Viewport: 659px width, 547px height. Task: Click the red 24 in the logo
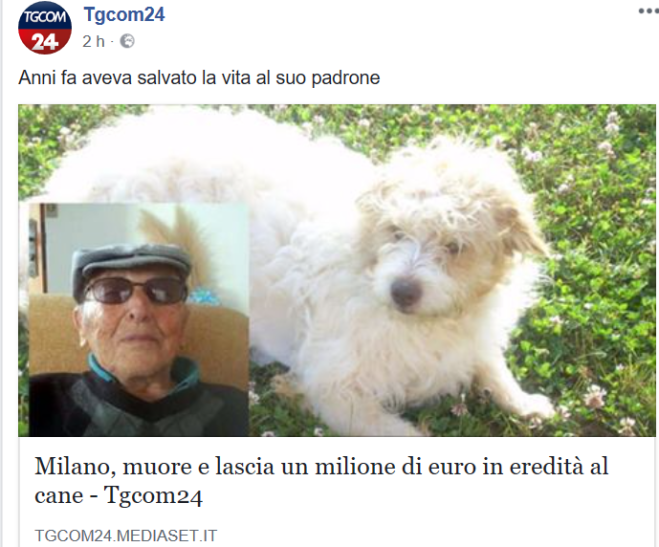pyautogui.click(x=44, y=42)
